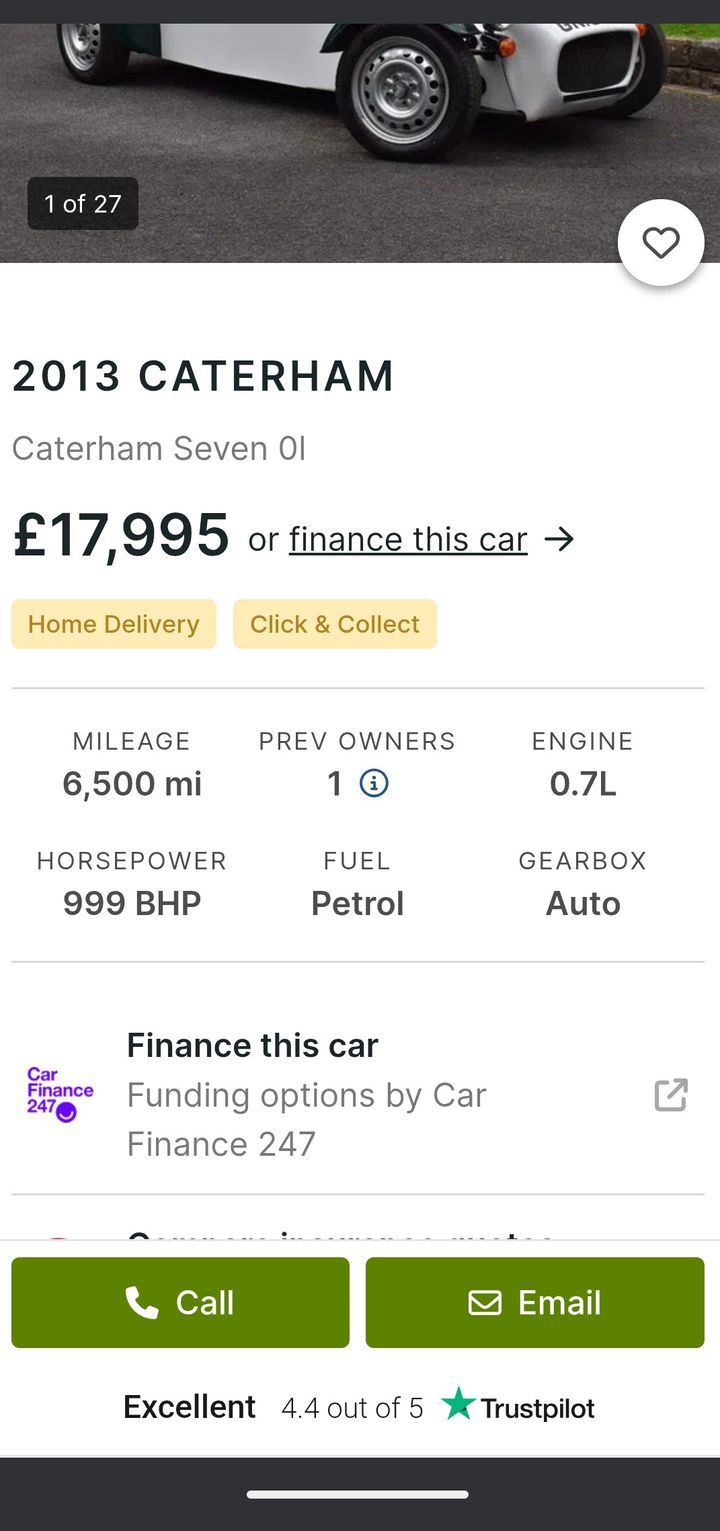
Task: Tap the £17,995 price
Action: pos(121,536)
